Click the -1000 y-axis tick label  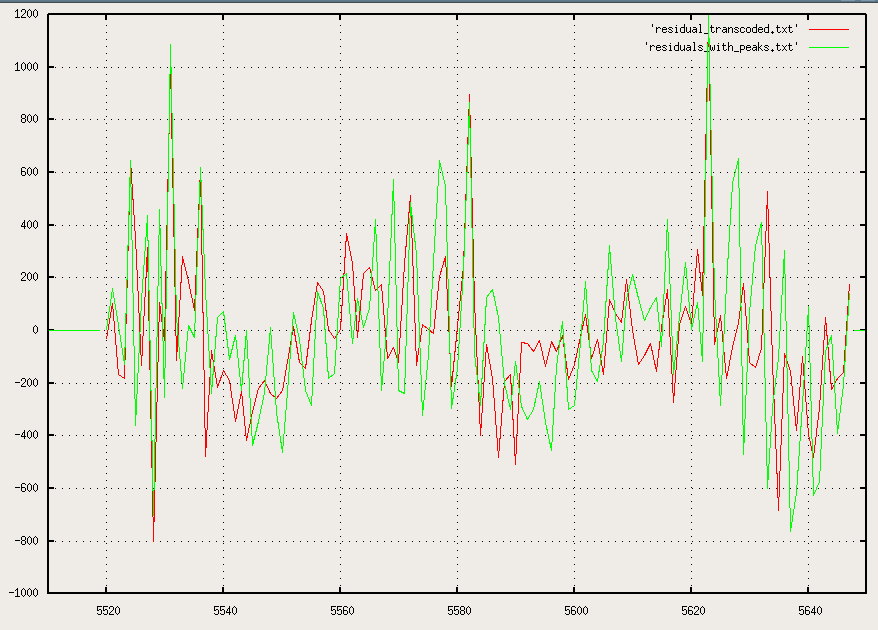click(23, 593)
